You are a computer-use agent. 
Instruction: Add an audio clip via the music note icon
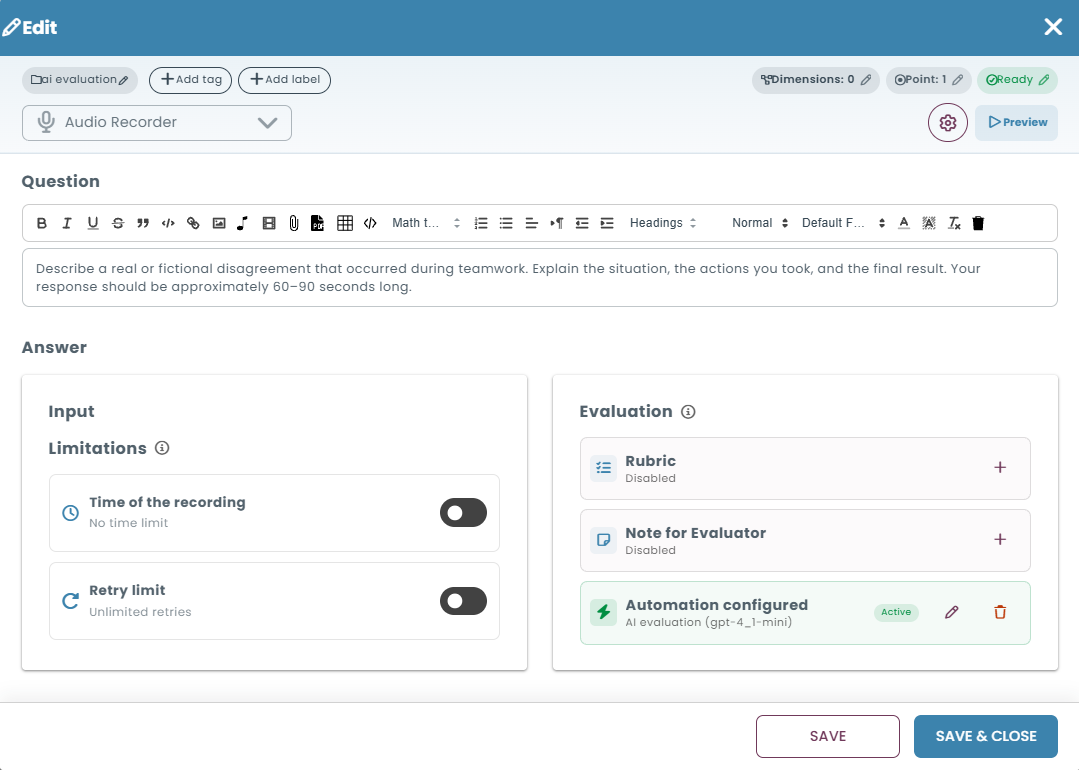pos(243,223)
